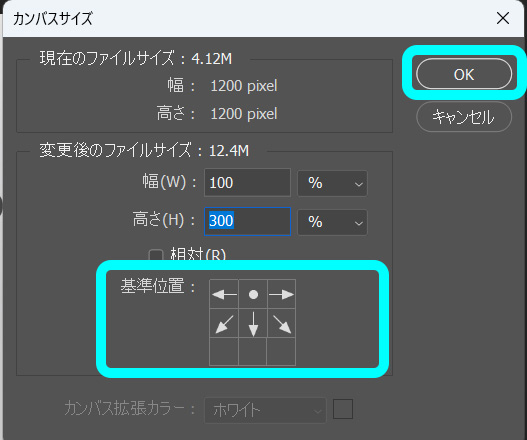Open the カンバス拡張カラー ホワイト dropdown

tap(265, 410)
